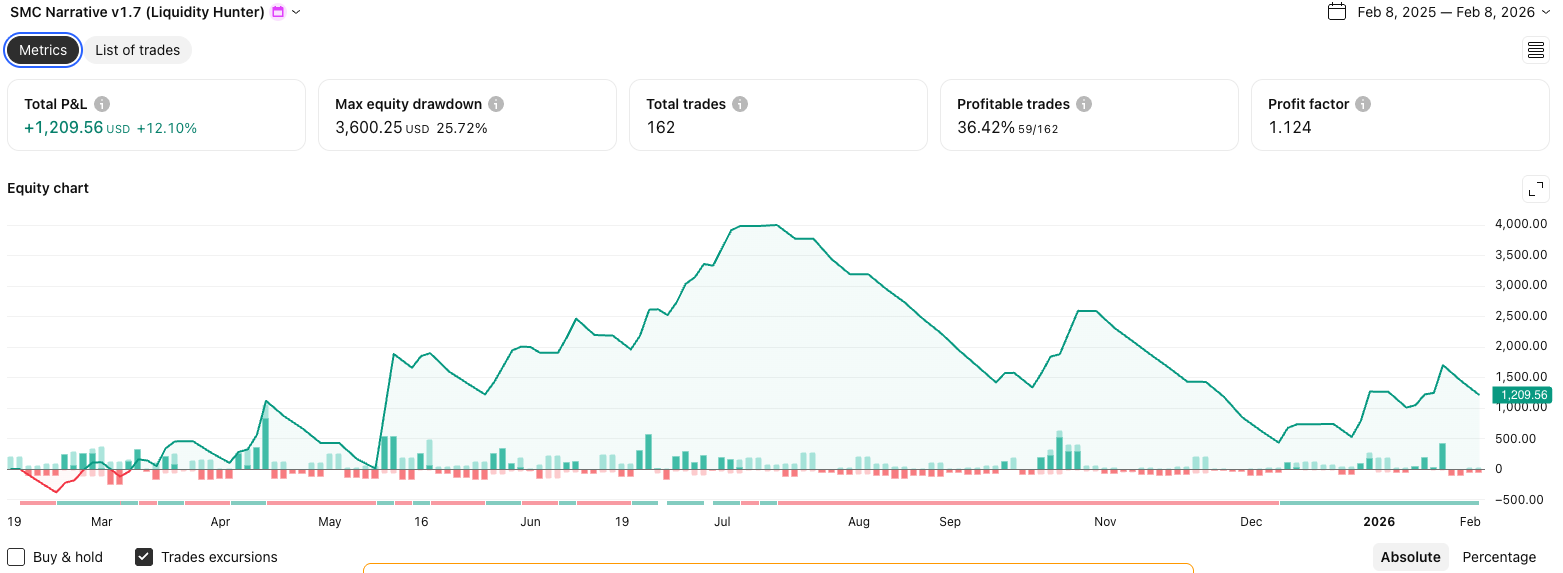Viewport: 1563px width, 573px height.
Task: Click the pink strategy icon beside title
Action: (x=278, y=12)
